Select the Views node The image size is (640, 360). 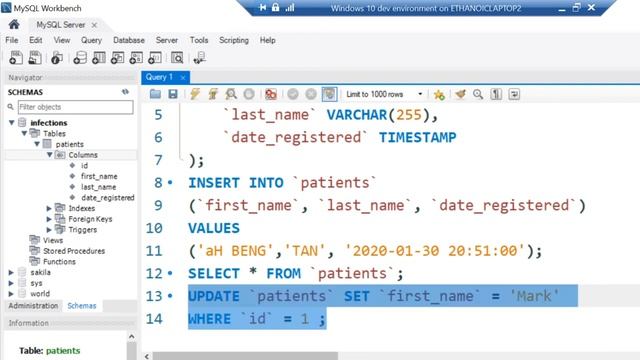pyautogui.click(x=53, y=240)
